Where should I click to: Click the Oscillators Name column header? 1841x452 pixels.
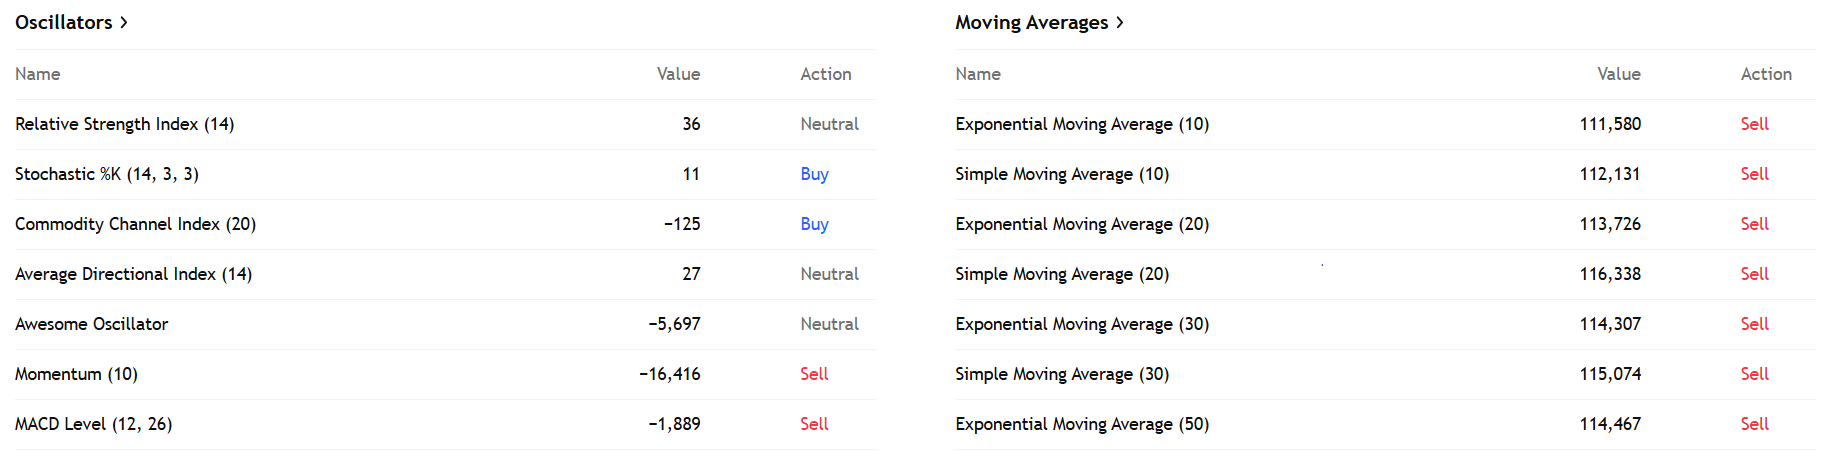[x=38, y=74]
